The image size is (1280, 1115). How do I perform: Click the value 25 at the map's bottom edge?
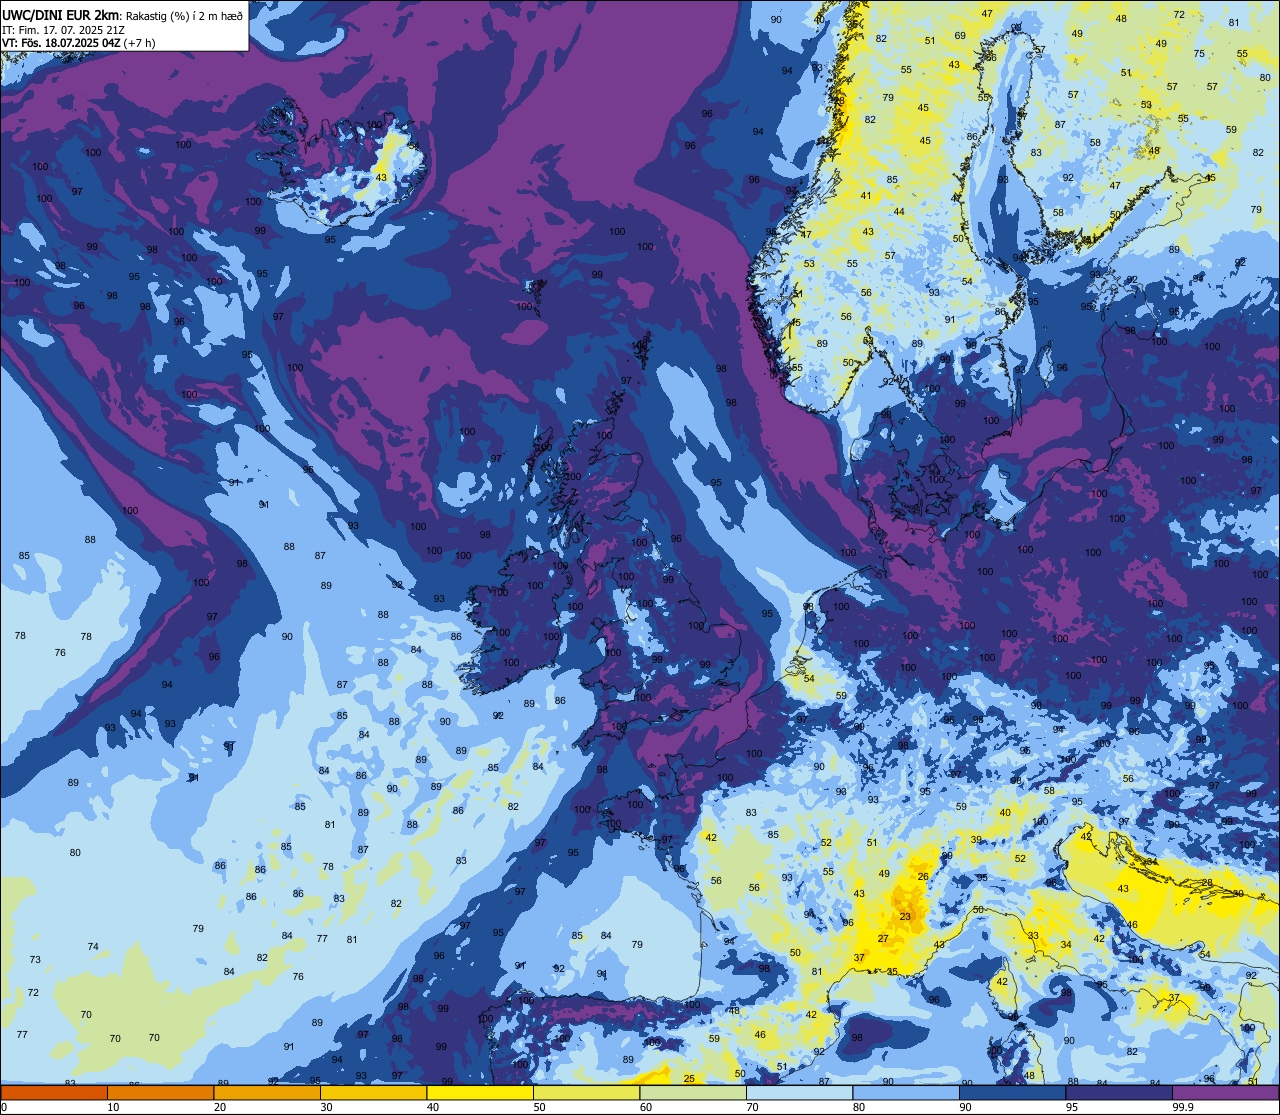point(689,1078)
